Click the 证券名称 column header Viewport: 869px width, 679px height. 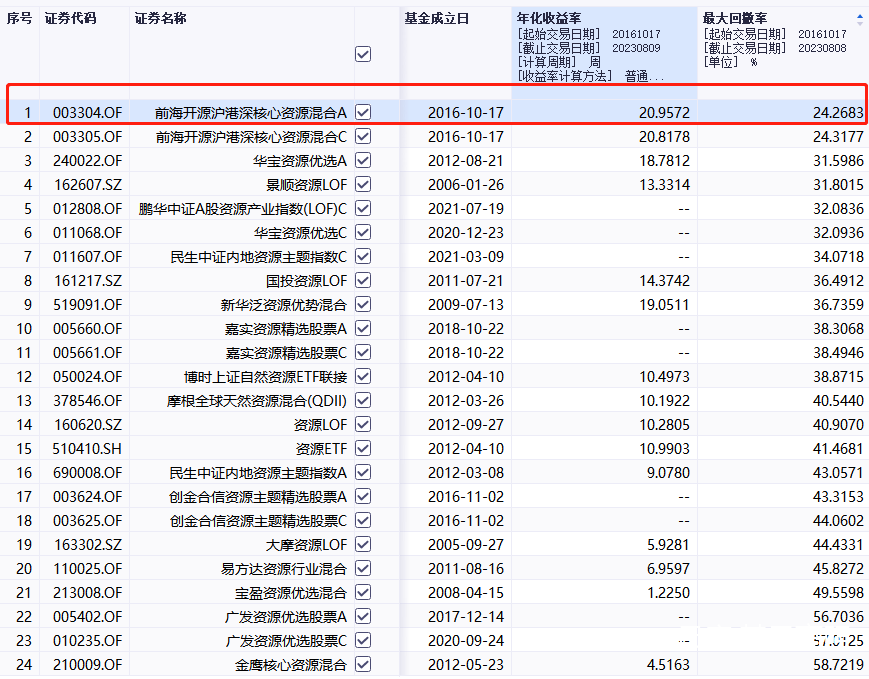161,19
